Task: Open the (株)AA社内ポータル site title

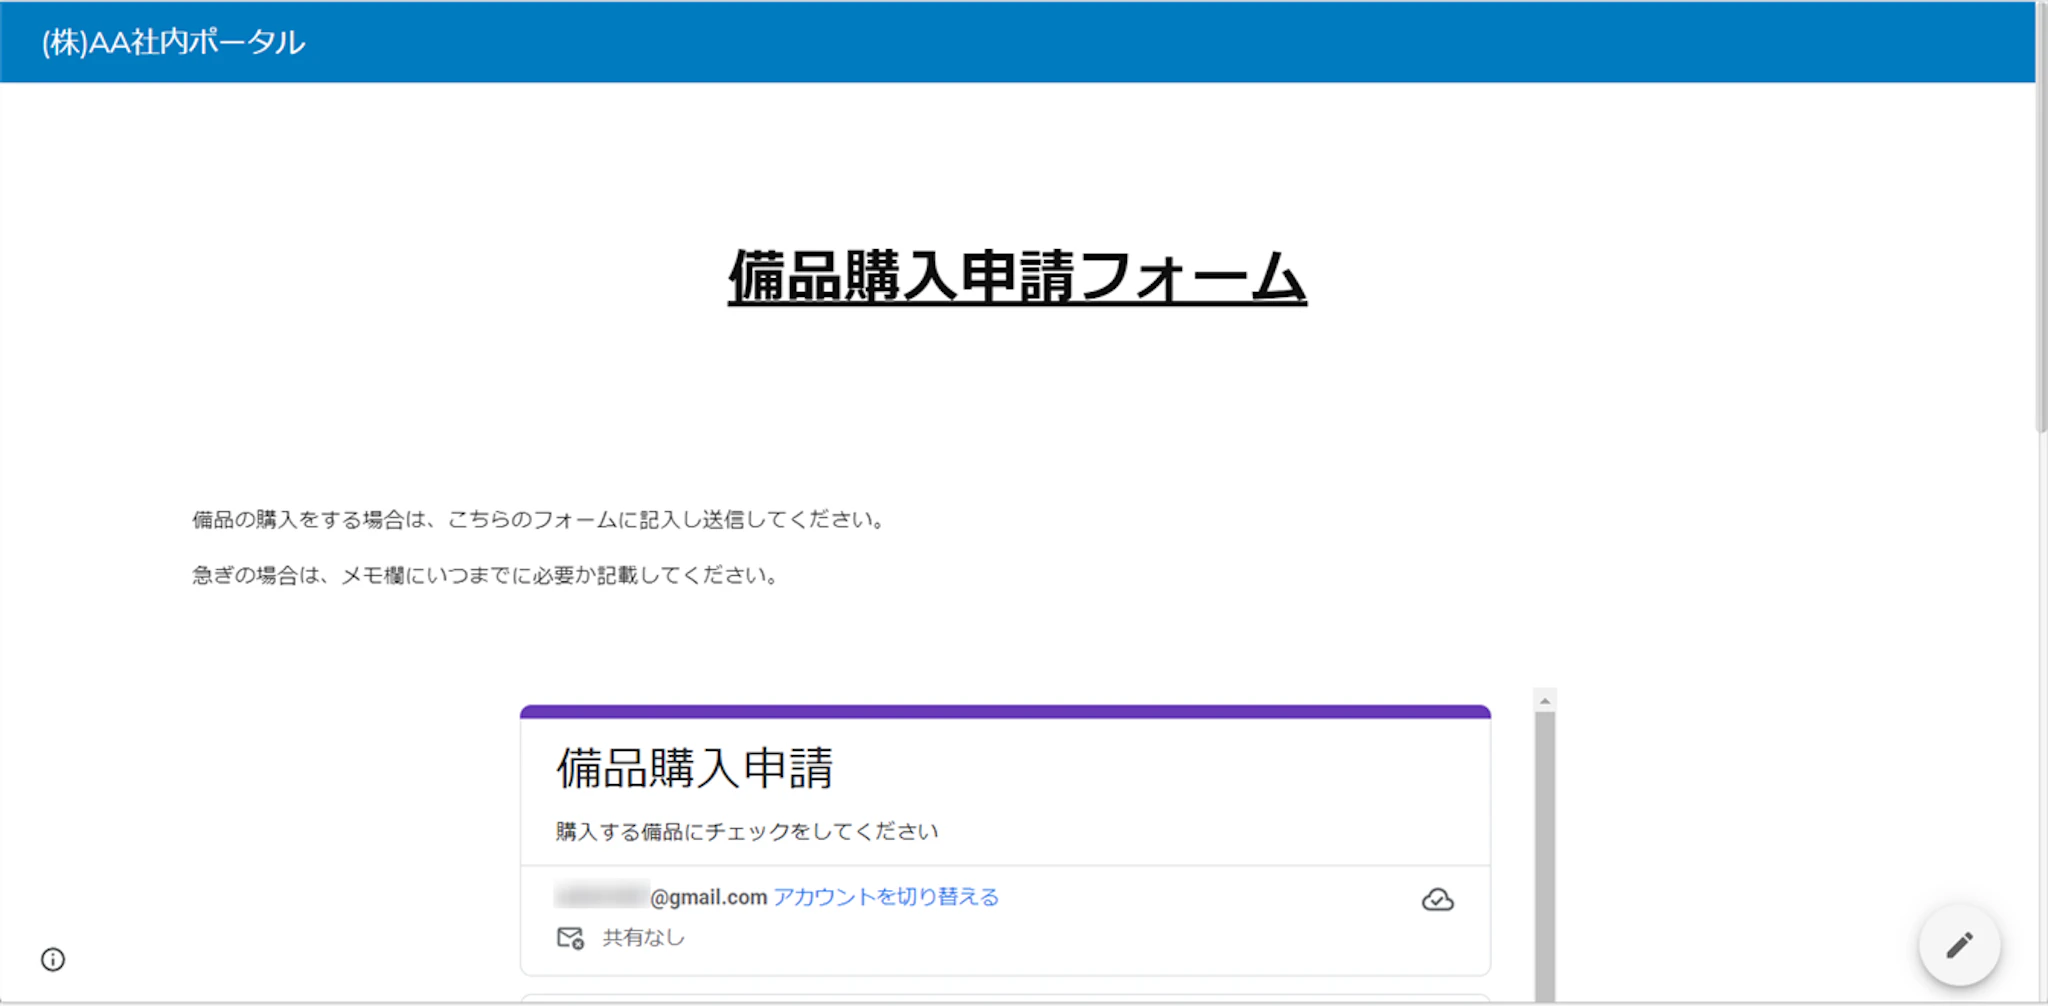Action: [x=173, y=42]
